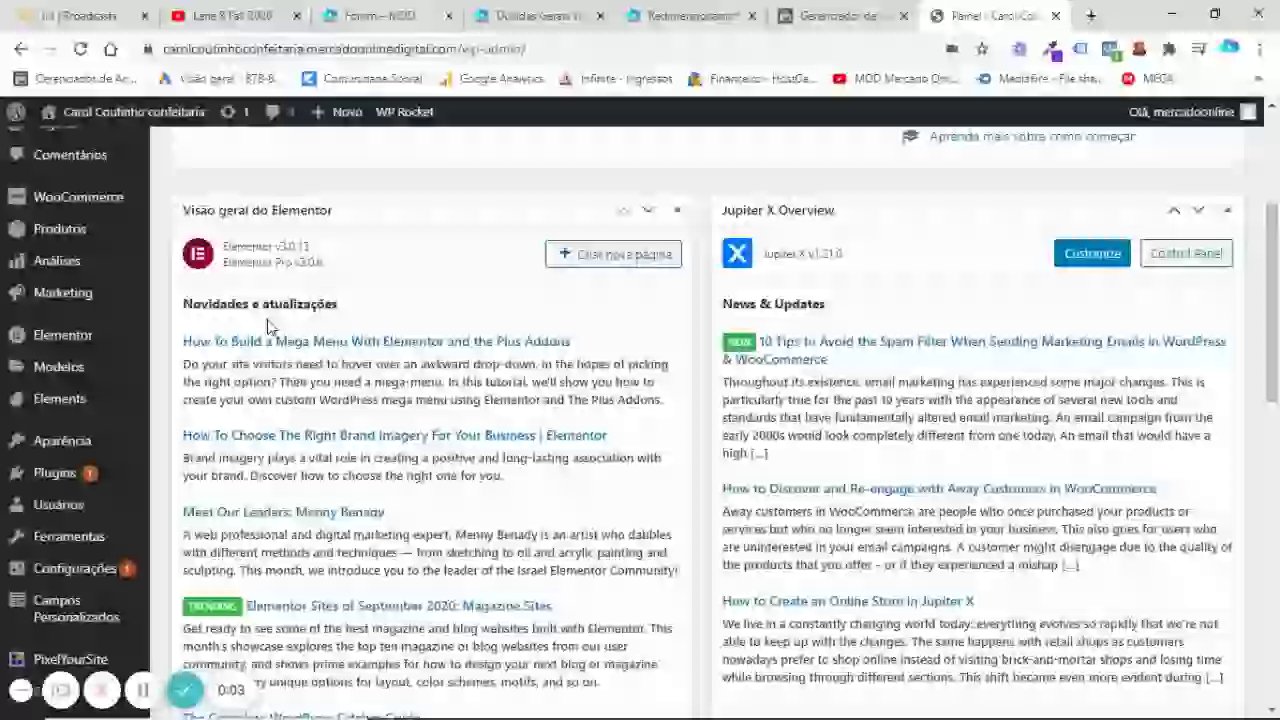The width and height of the screenshot is (1280, 720).
Task: Open the comments bubble in admin bar
Action: 279,112
